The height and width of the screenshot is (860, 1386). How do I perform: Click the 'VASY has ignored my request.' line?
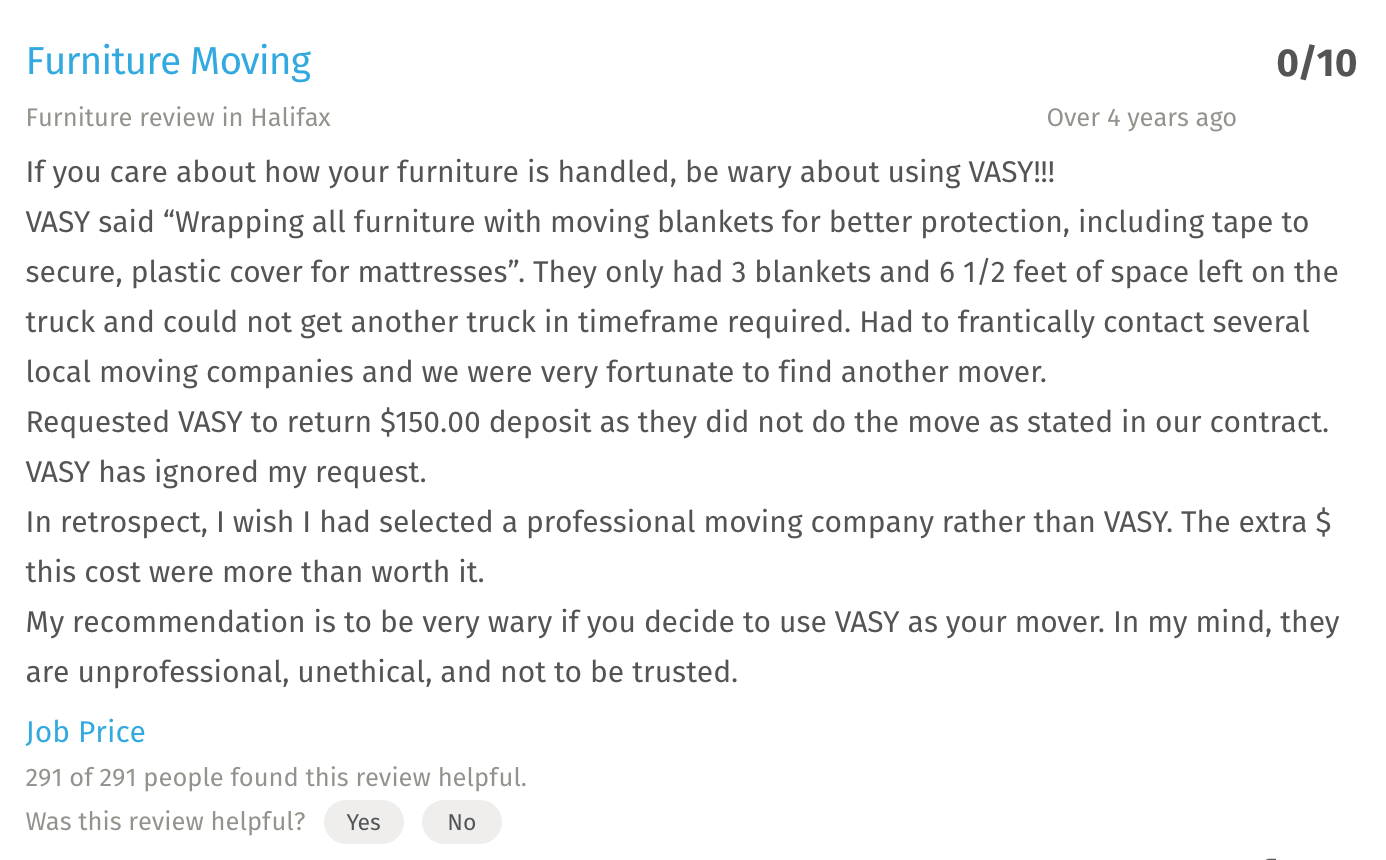tap(226, 472)
